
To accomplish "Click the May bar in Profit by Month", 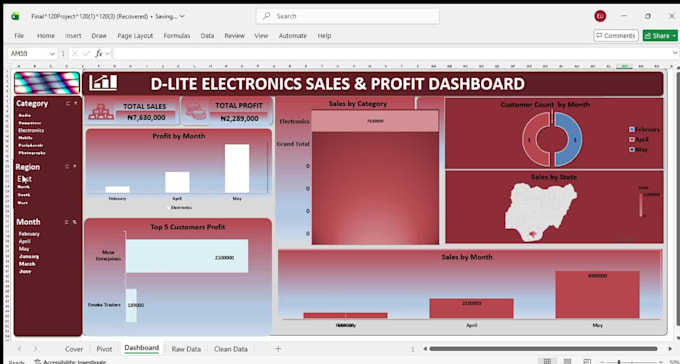I will (237, 168).
